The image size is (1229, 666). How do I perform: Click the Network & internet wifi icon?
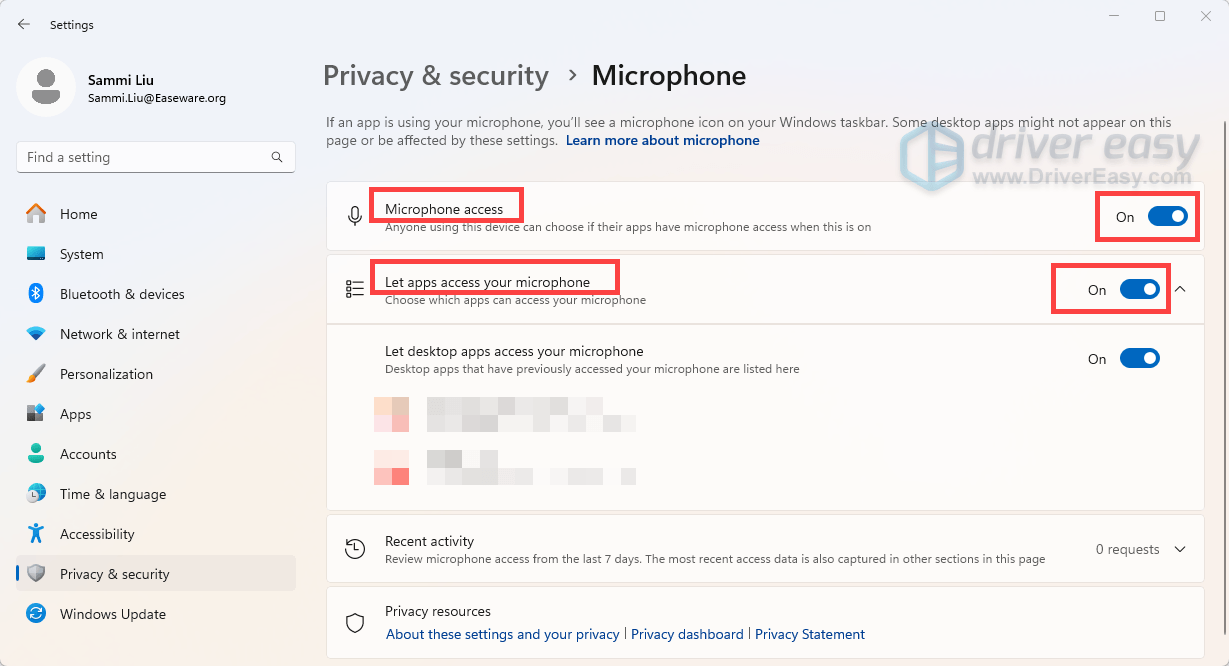[36, 334]
